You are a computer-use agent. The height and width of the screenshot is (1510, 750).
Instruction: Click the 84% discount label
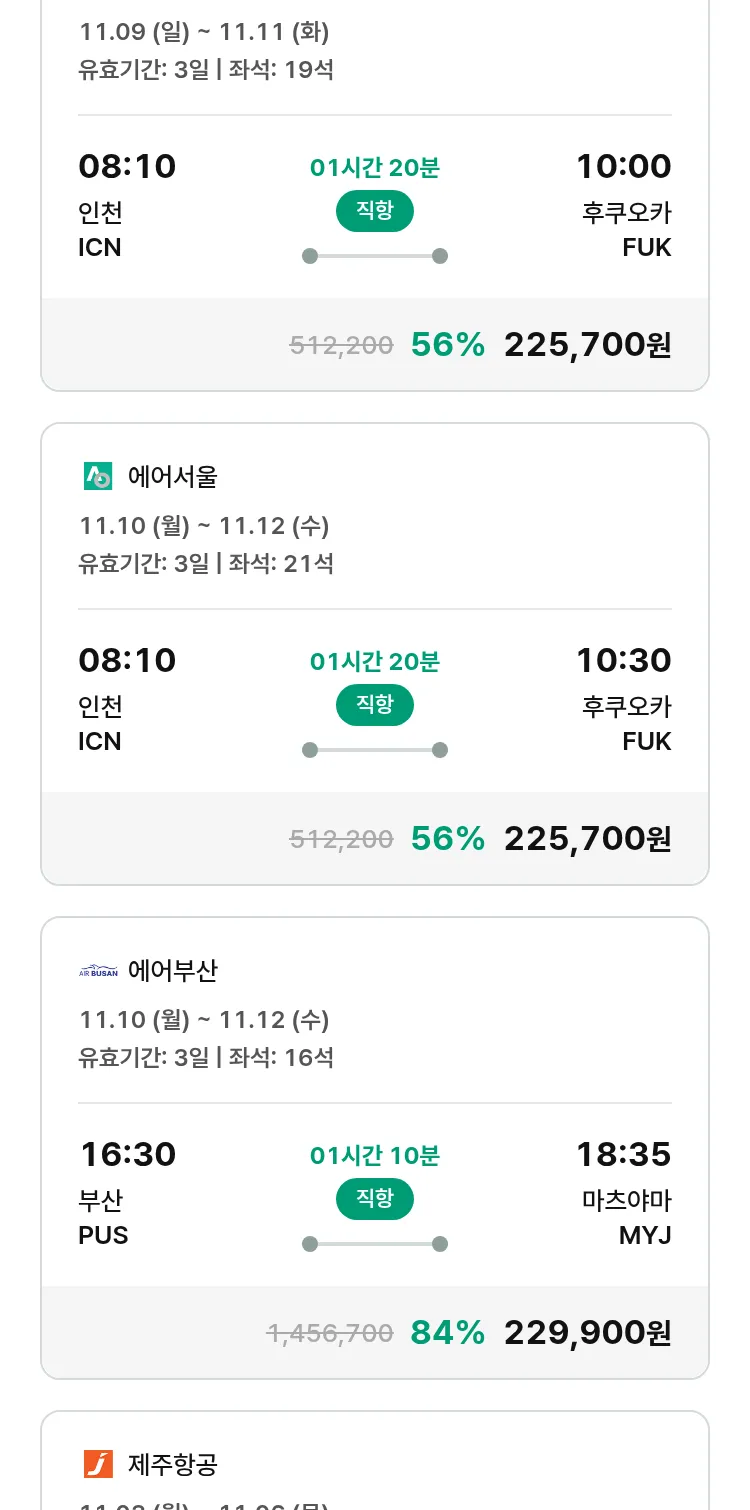[447, 1333]
